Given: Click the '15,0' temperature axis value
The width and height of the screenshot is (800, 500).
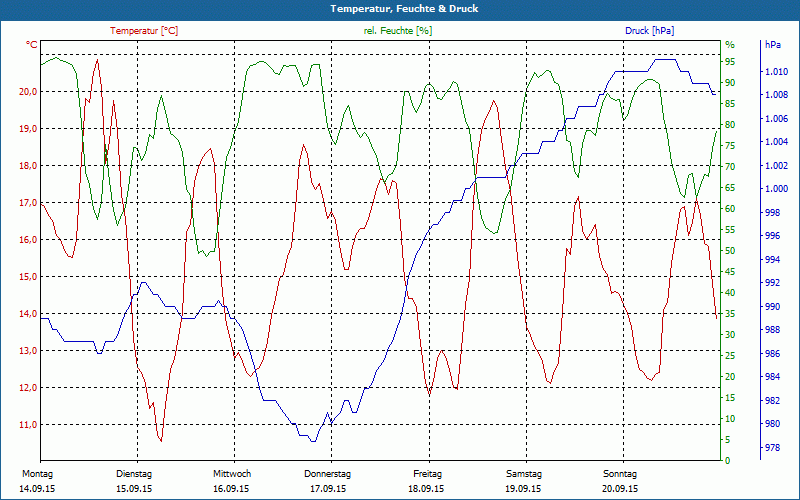Looking at the screenshot, I should tap(29, 277).
